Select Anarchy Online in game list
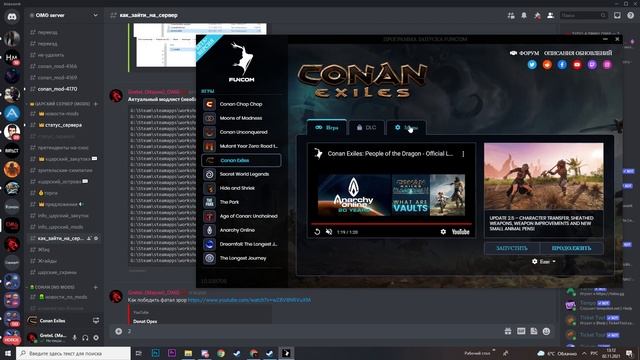The width and height of the screenshot is (640, 360). pyautogui.click(x=241, y=230)
